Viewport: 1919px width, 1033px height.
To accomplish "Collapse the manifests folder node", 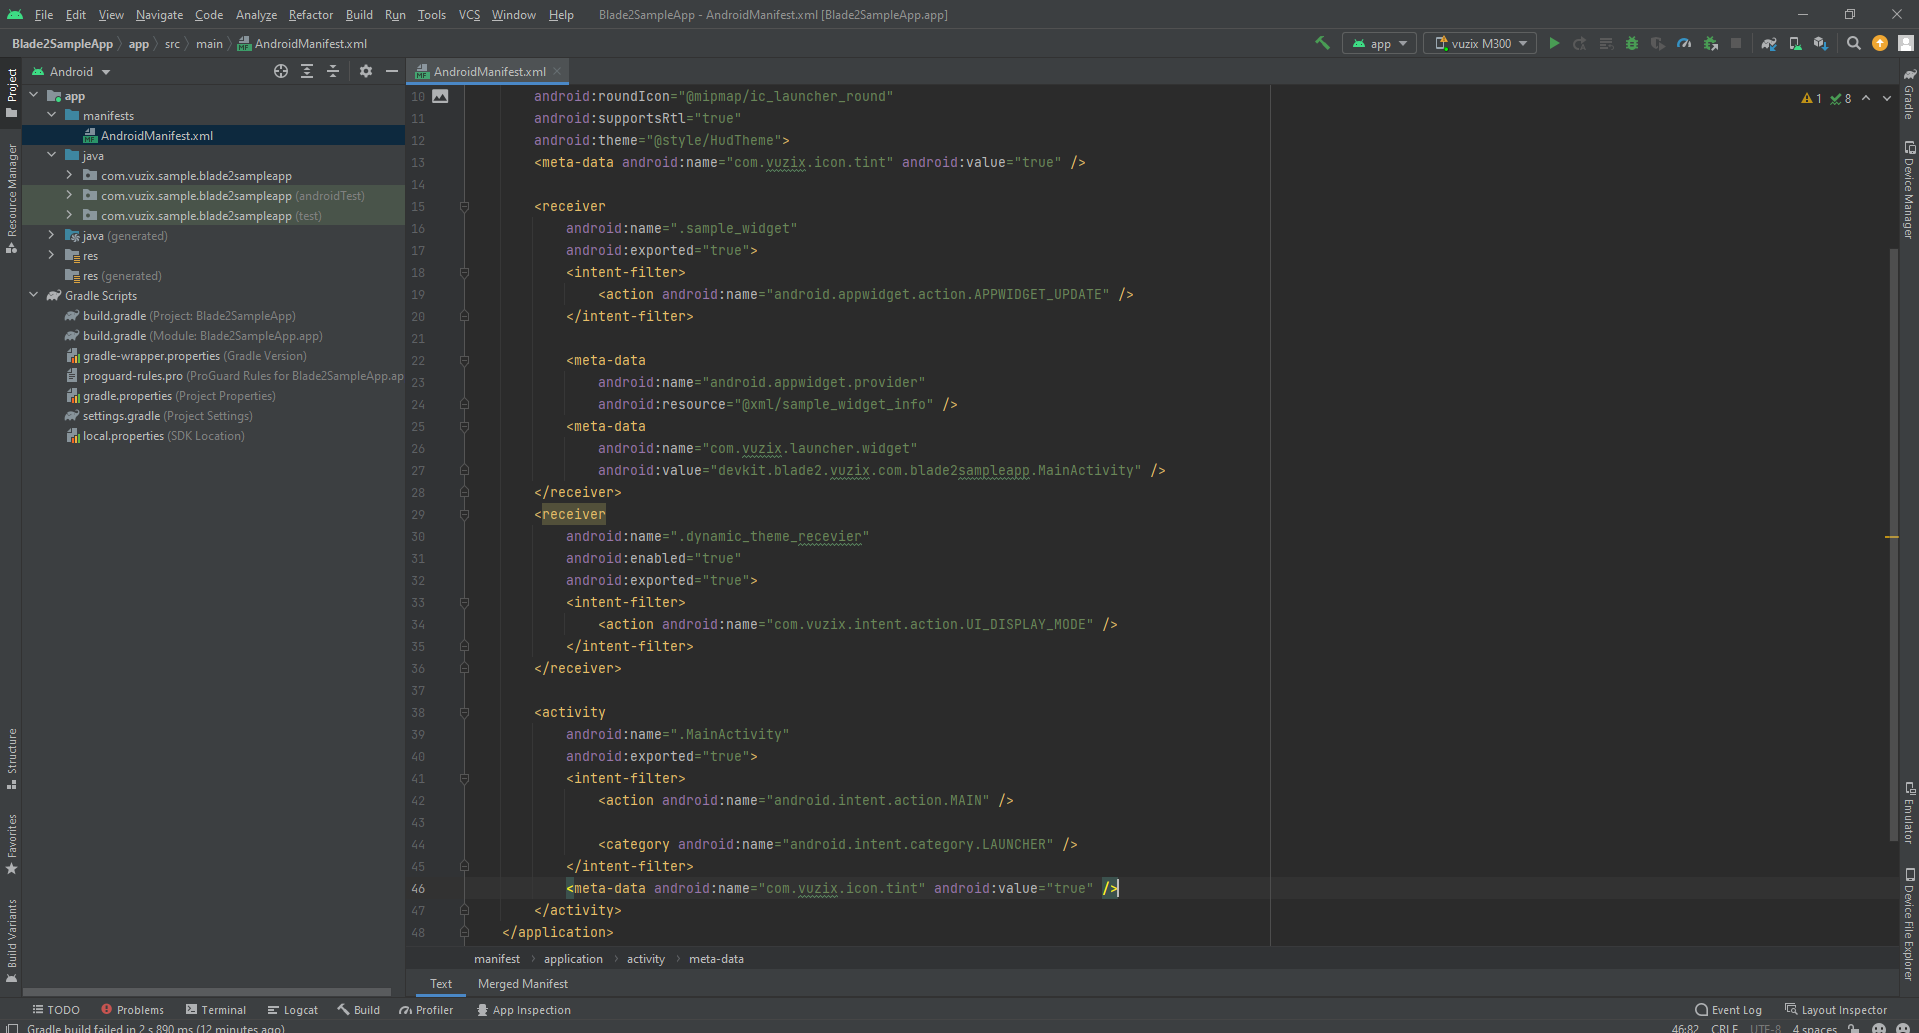I will click(51, 115).
